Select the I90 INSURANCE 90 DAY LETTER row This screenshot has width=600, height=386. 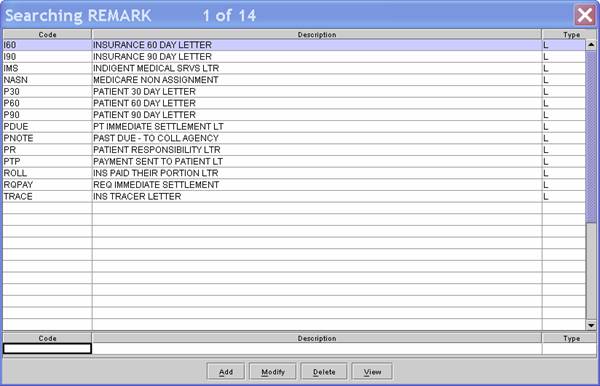pyautogui.click(x=294, y=57)
